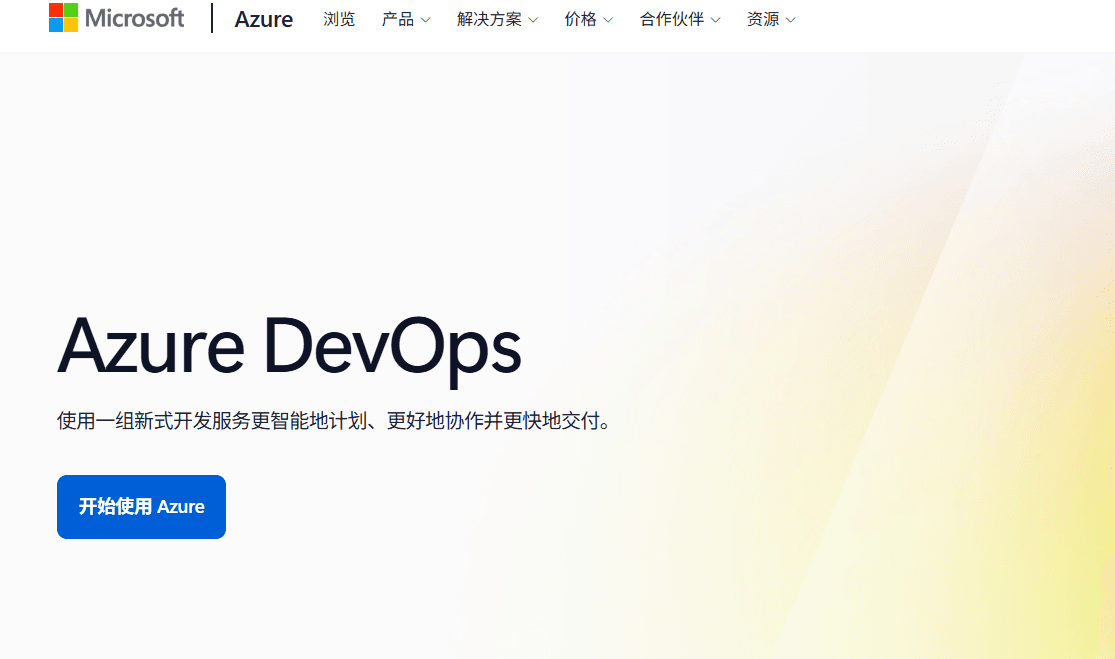Click the 开始使用 Azure button
Viewport: 1115px width, 659px height.
[142, 507]
